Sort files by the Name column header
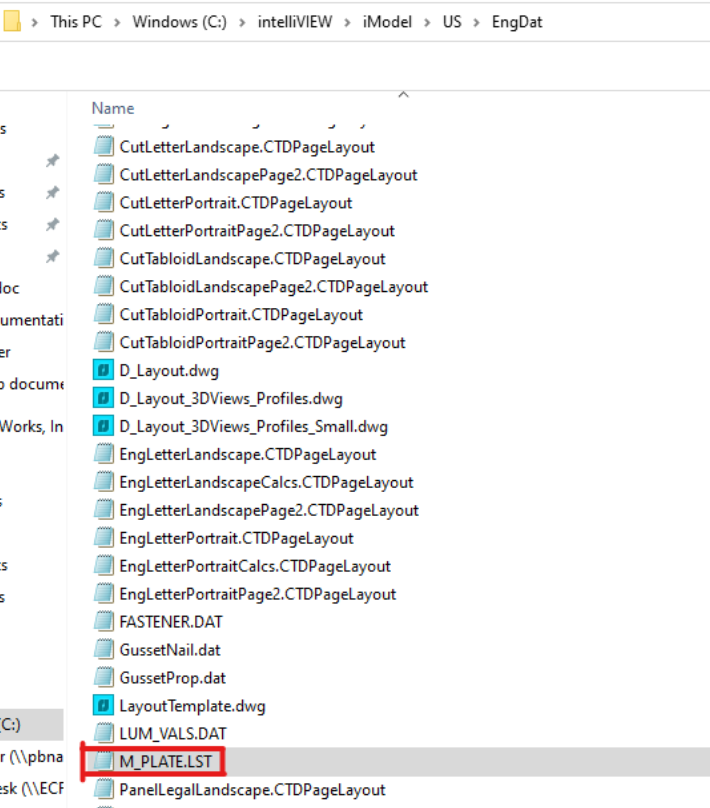Screen dimensions: 710x808 click(x=112, y=108)
